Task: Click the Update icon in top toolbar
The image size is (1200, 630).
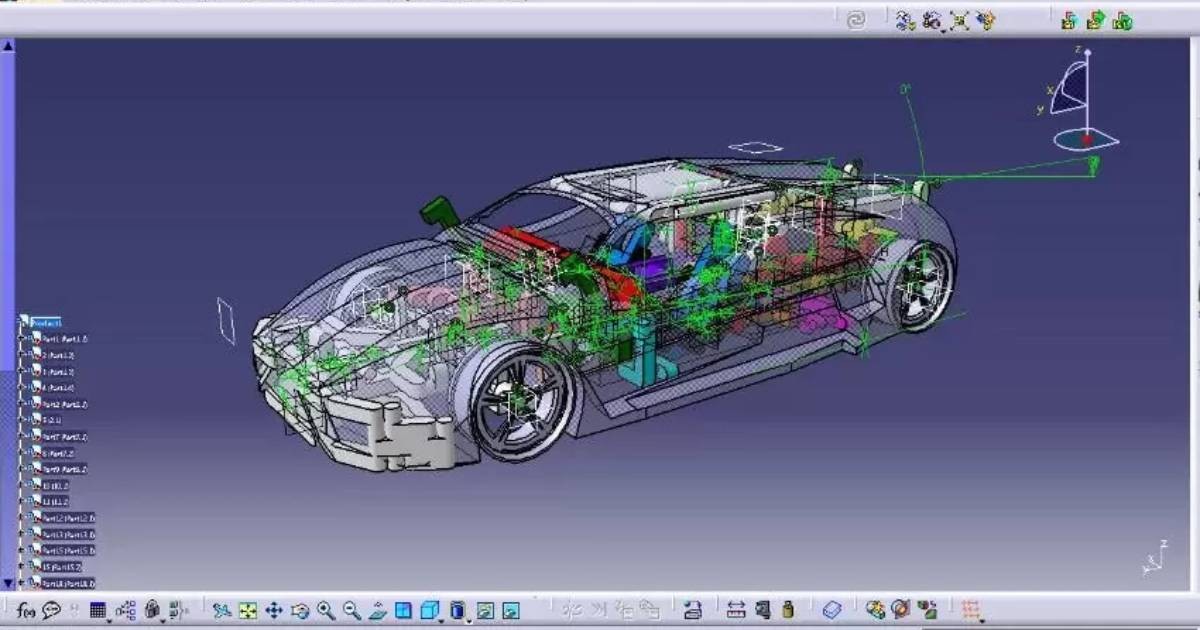Action: (855, 17)
